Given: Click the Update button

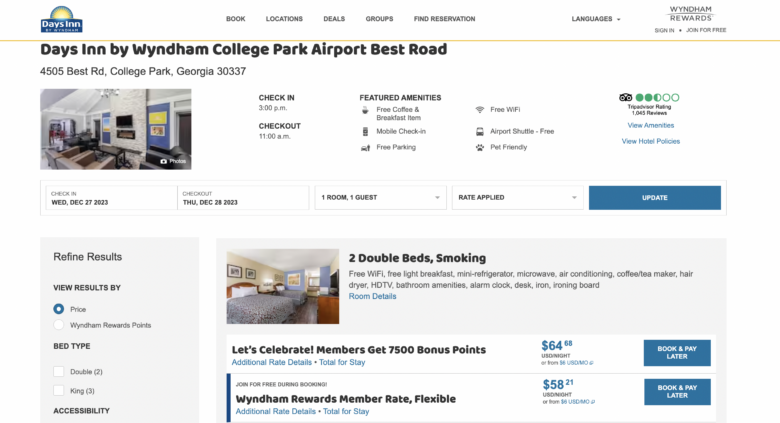Looking at the screenshot, I should coord(655,198).
